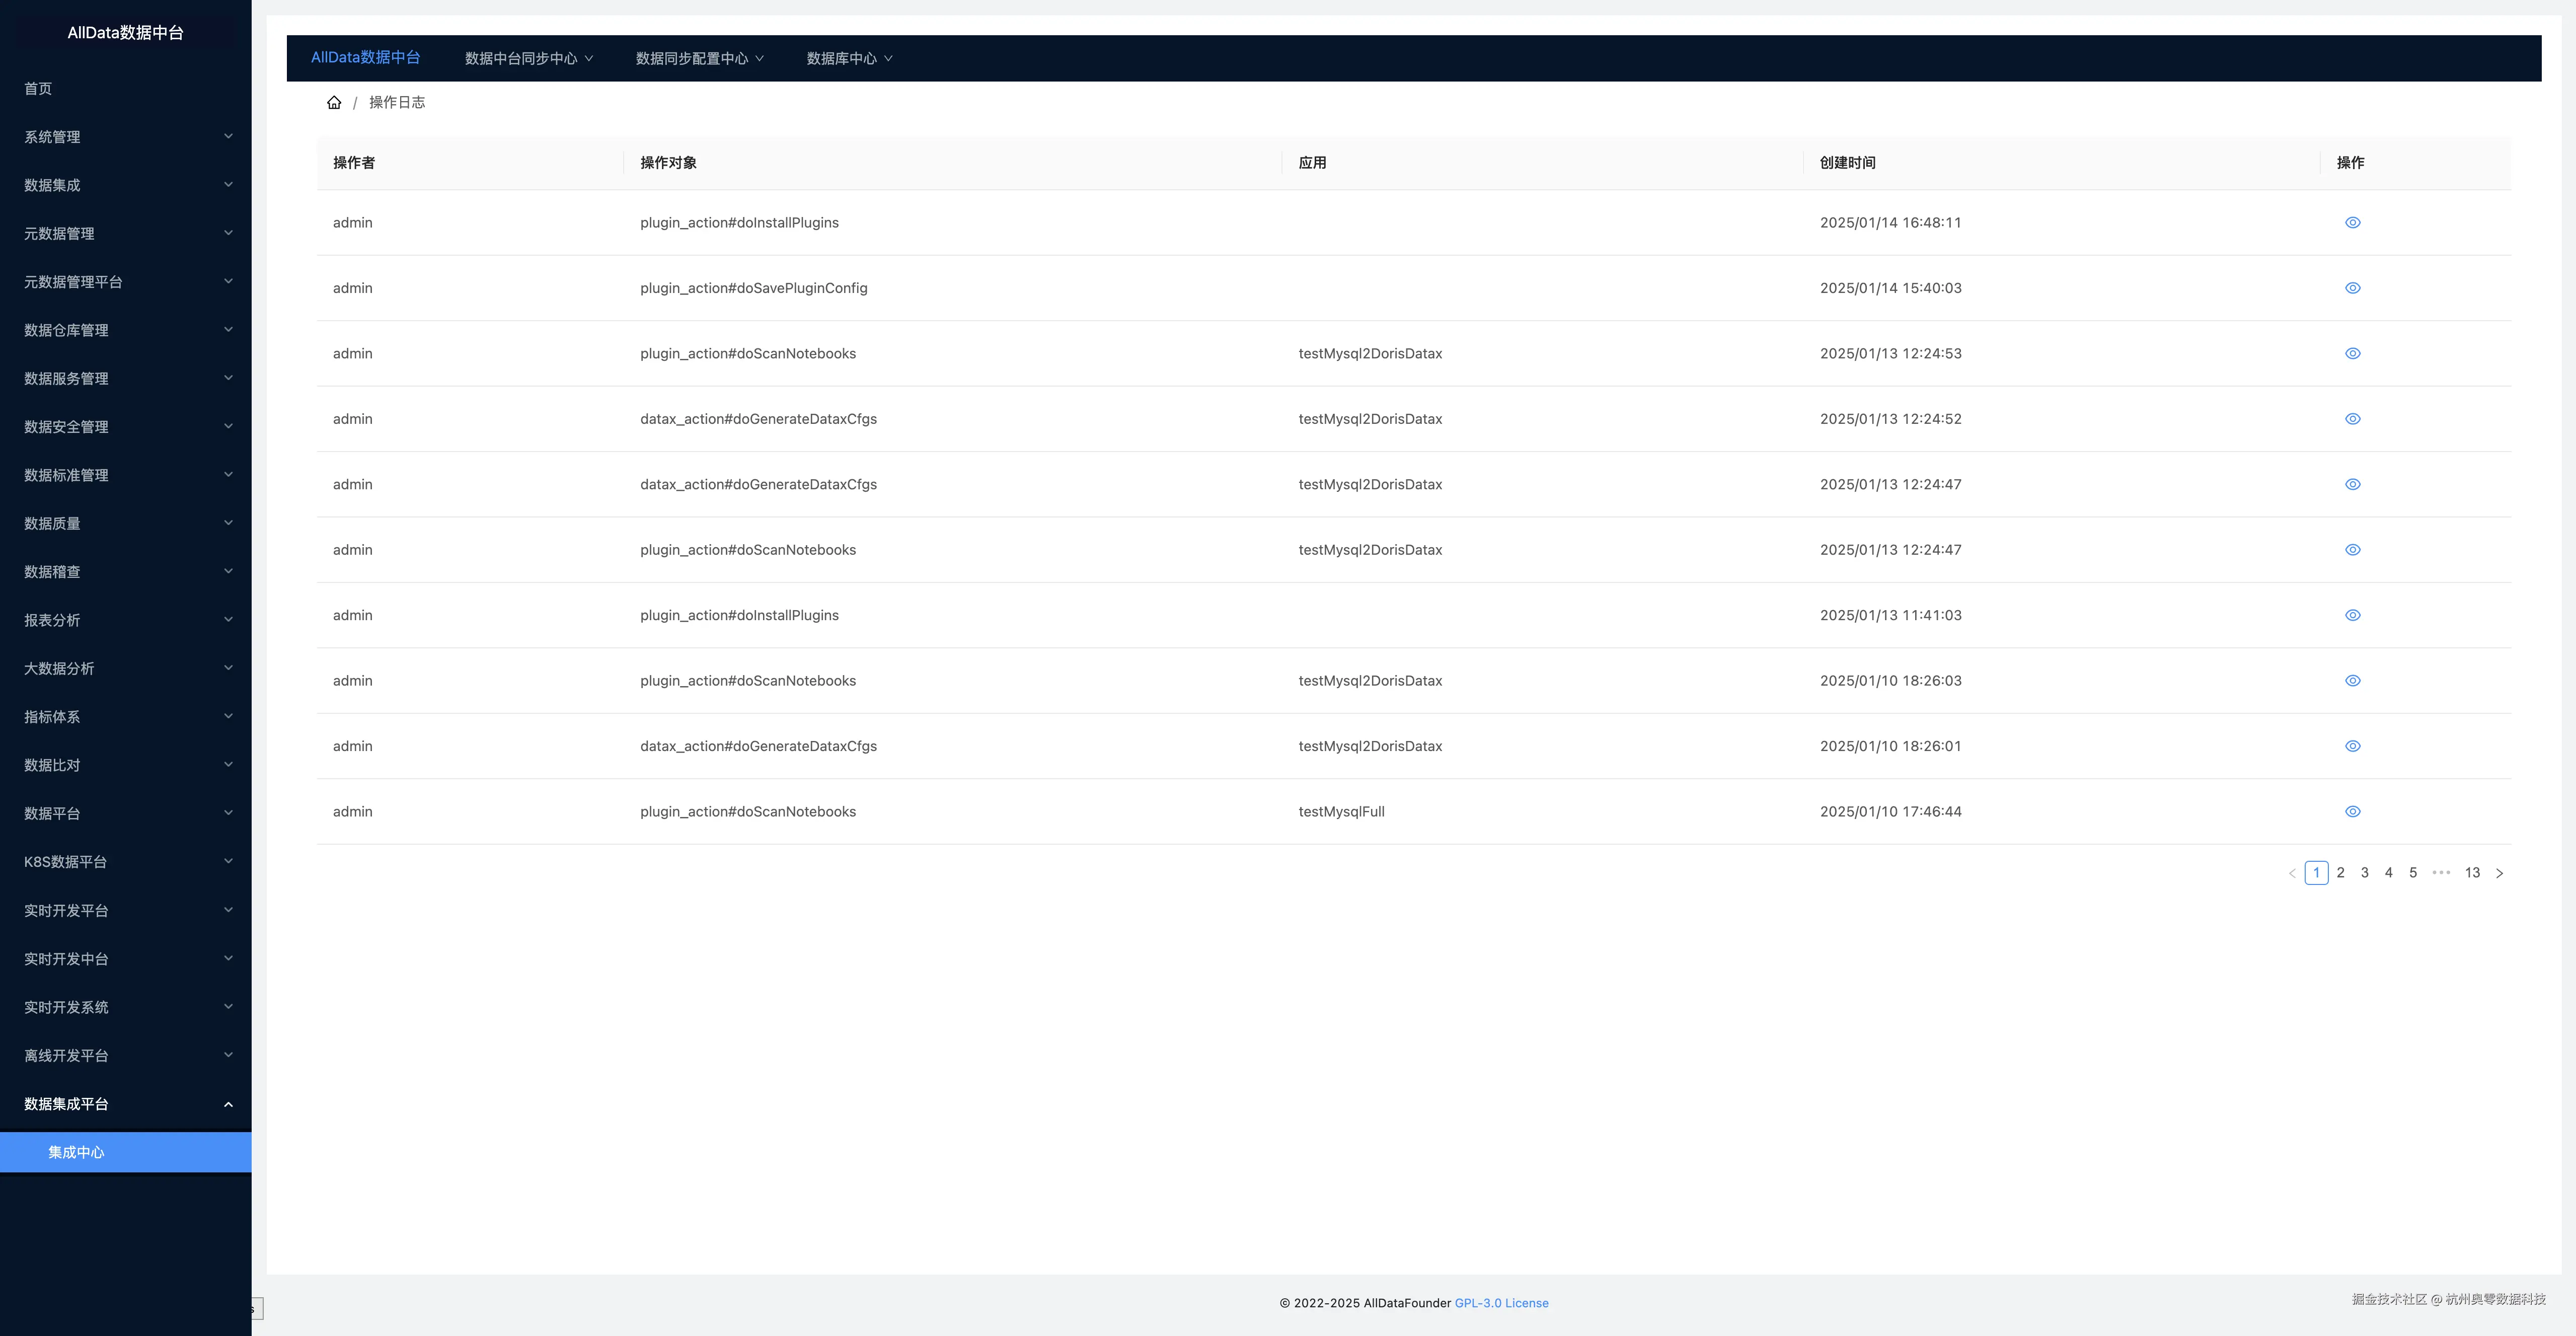Click the home icon in breadcrumb
The image size is (2576, 1336).
click(334, 102)
